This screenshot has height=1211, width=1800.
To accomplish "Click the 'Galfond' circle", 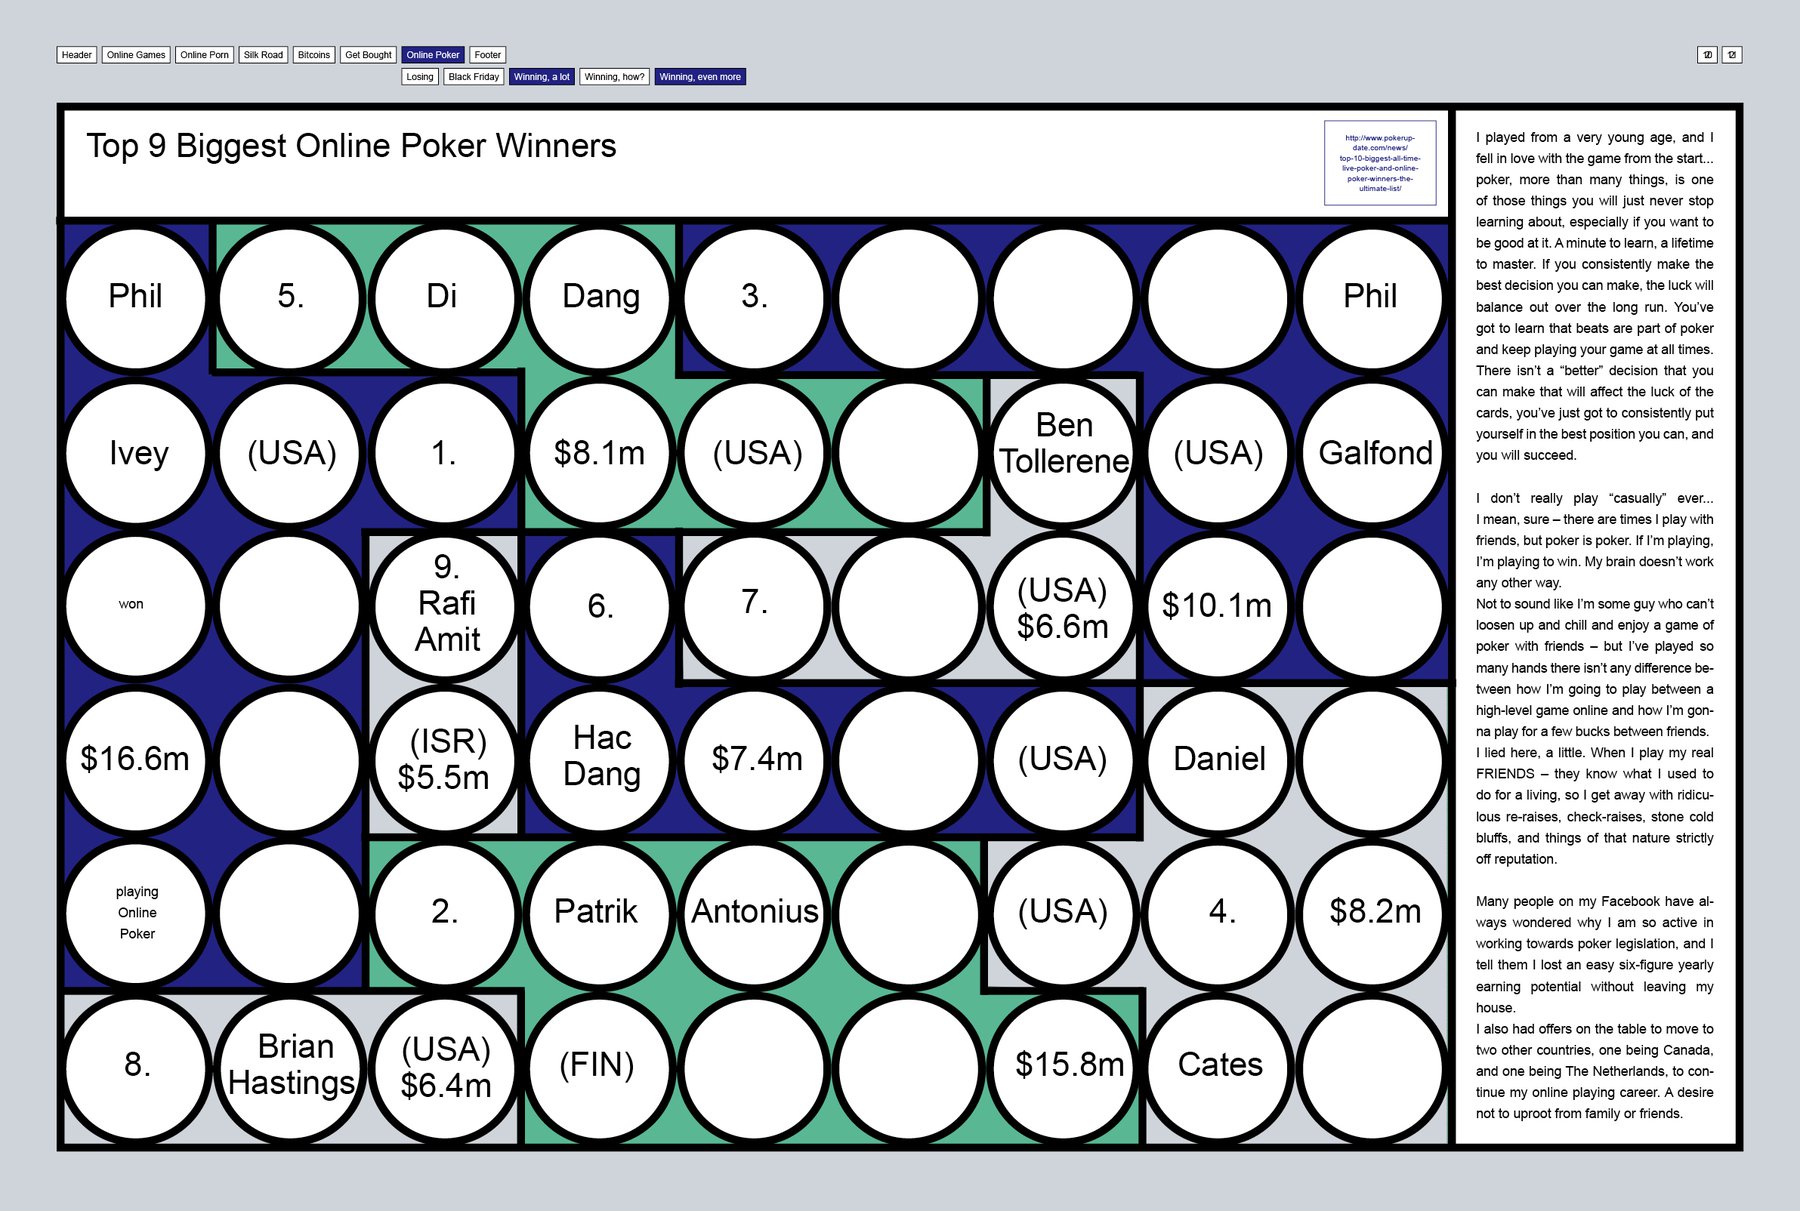I will [1374, 452].
